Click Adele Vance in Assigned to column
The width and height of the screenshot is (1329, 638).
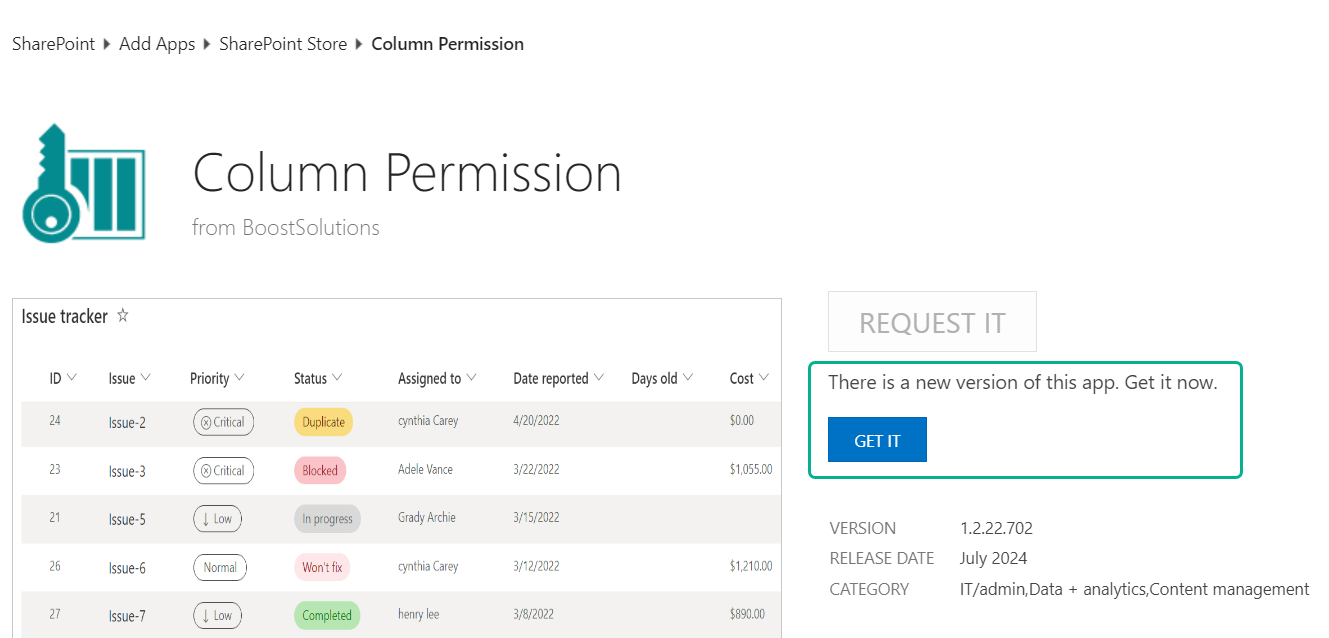(x=425, y=469)
